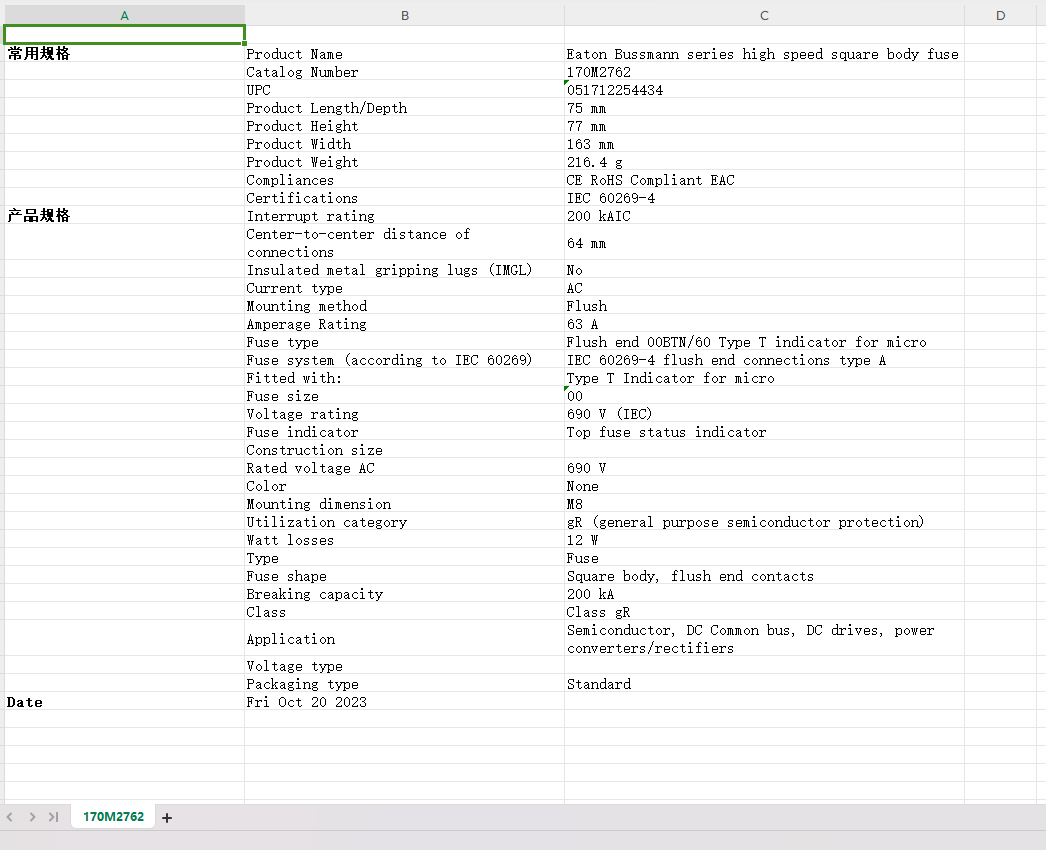Select 'Fuse system (according to IEC 60269)' cell
Image resolution: width=1046 pixels, height=850 pixels.
pos(405,360)
